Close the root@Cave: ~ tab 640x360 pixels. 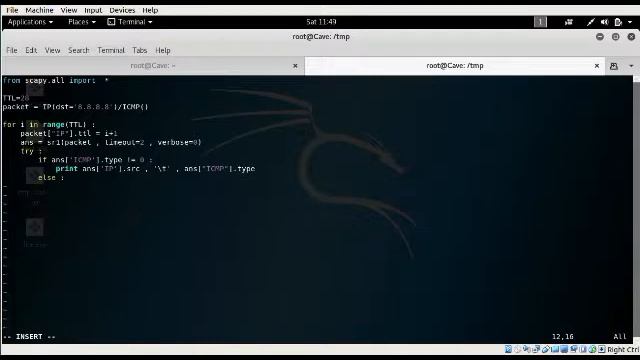point(295,66)
